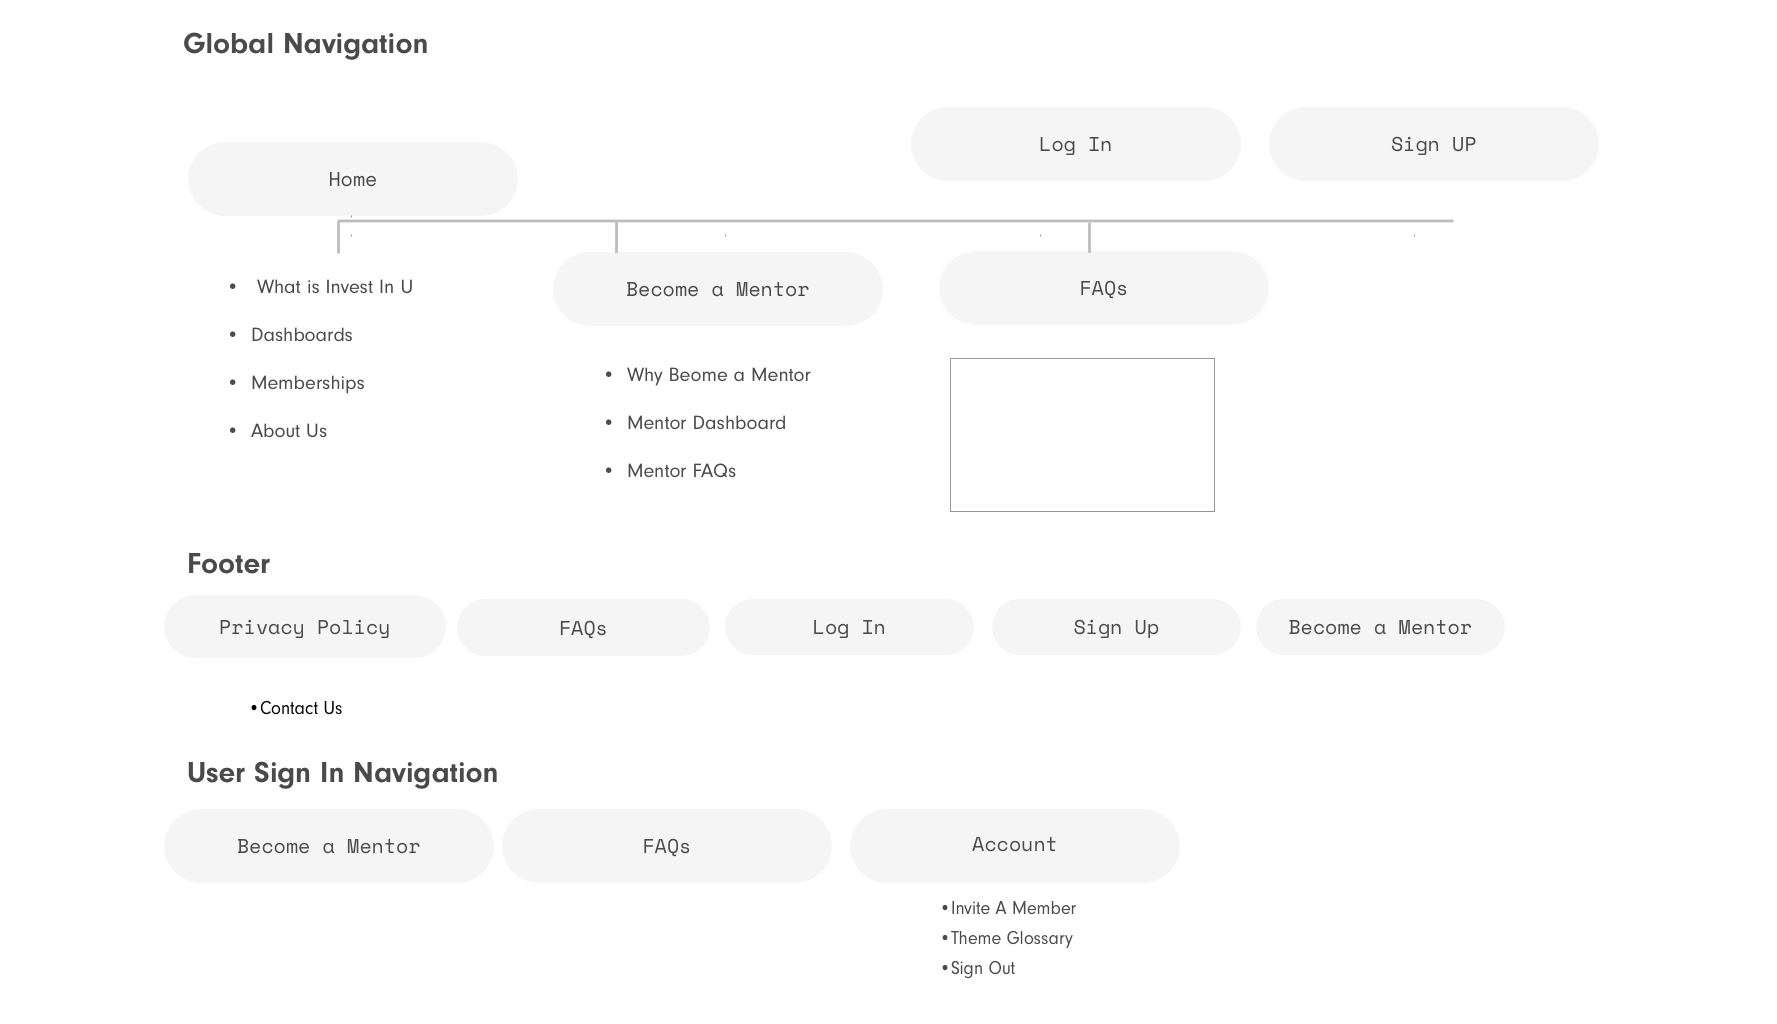Image resolution: width=1777 pixels, height=1024 pixels.
Task: Select Become a Mentor in Global Navigation
Action: pos(717,289)
